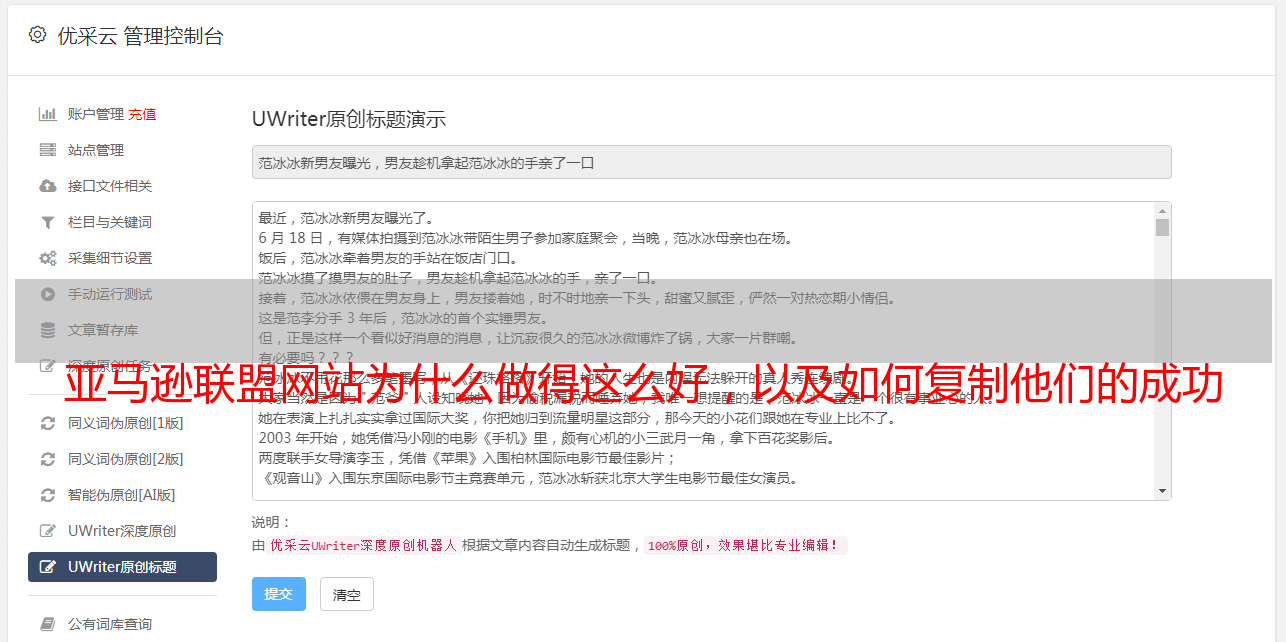Viewport: 1286px width, 642px height.
Task: Click the database icon beside 文章暂存库
Action: click(47, 330)
